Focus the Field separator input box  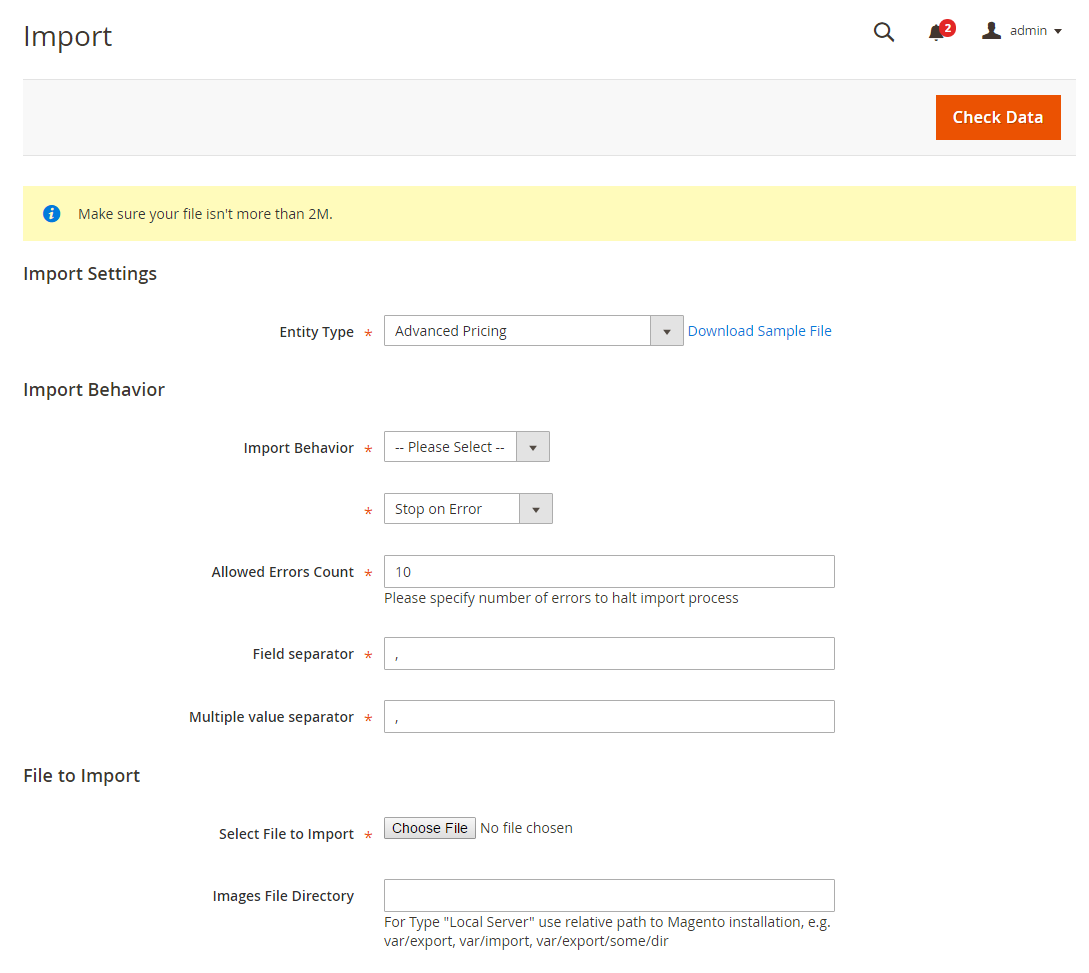[x=608, y=654]
